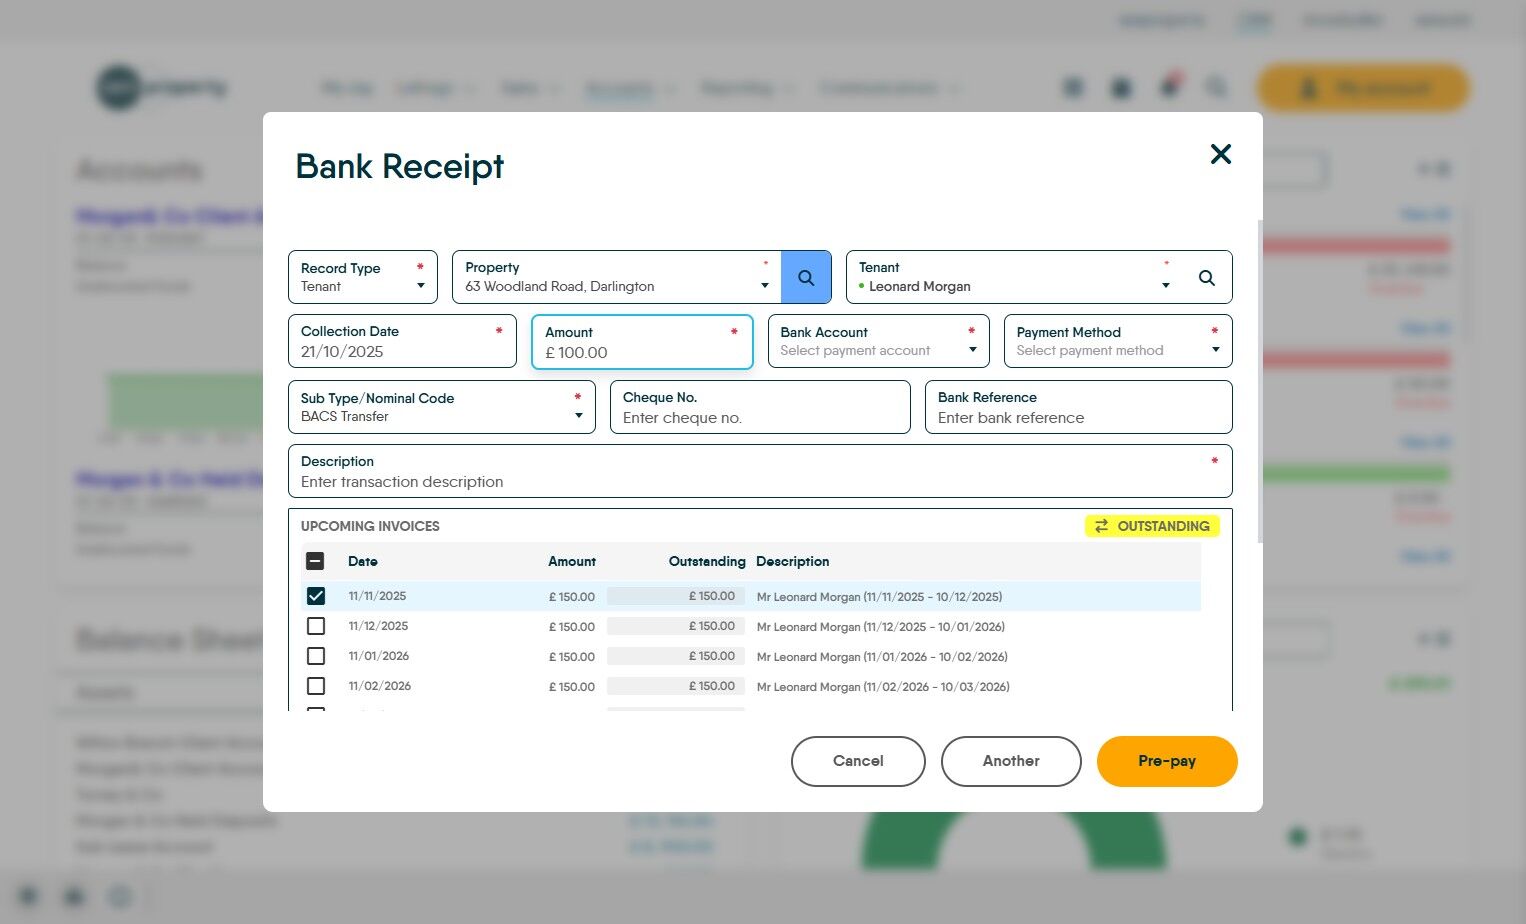
Task: Open the Record Type dropdown
Action: pos(363,277)
